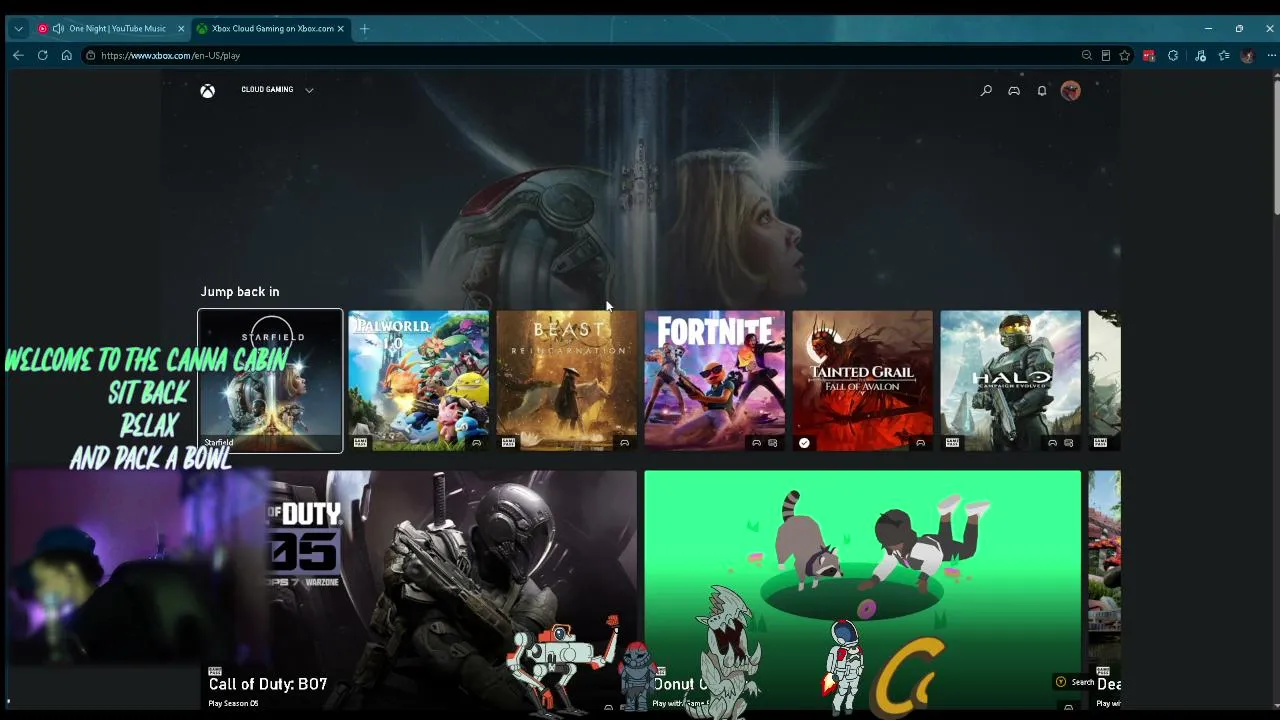Viewport: 1280px width, 720px height.
Task: Click the Game Pass badge on Beast tile
Action: (x=508, y=443)
